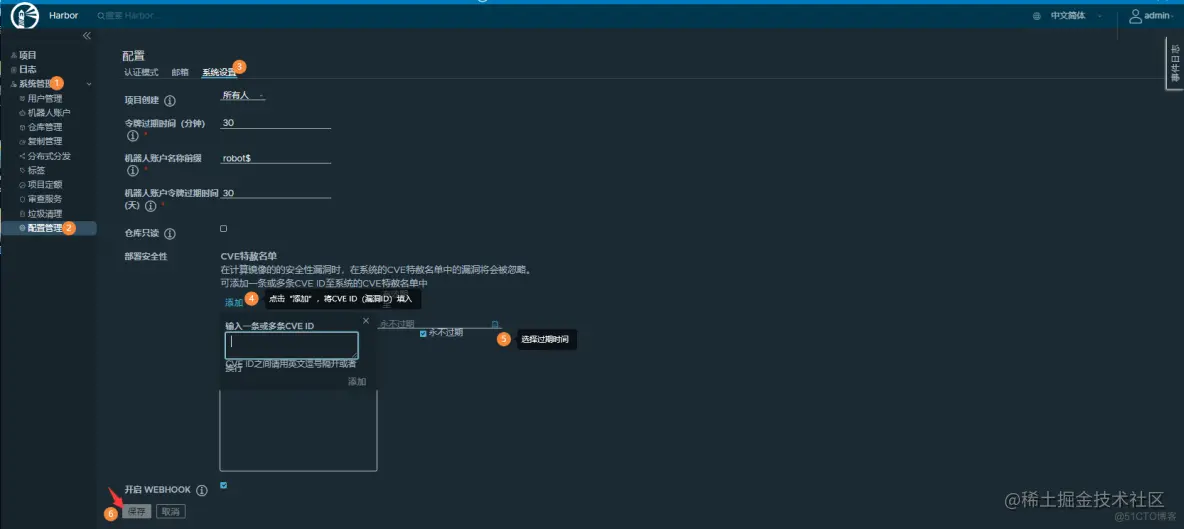Open 项目定额 in the sidebar
This screenshot has height=529, width=1184.
point(45,184)
